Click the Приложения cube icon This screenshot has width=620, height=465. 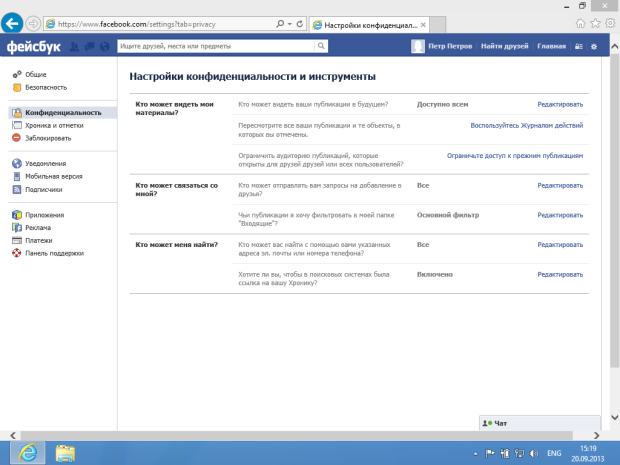click(x=17, y=215)
